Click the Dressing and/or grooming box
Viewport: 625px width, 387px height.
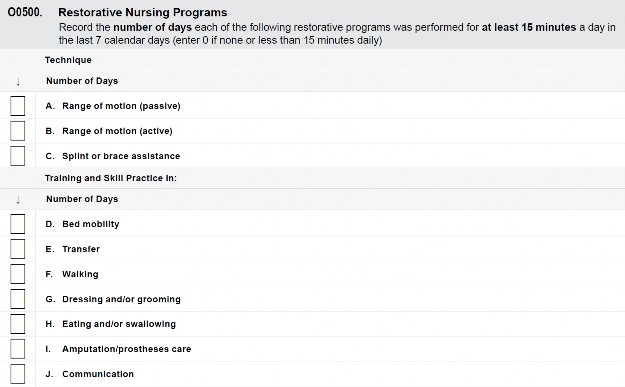pos(18,299)
